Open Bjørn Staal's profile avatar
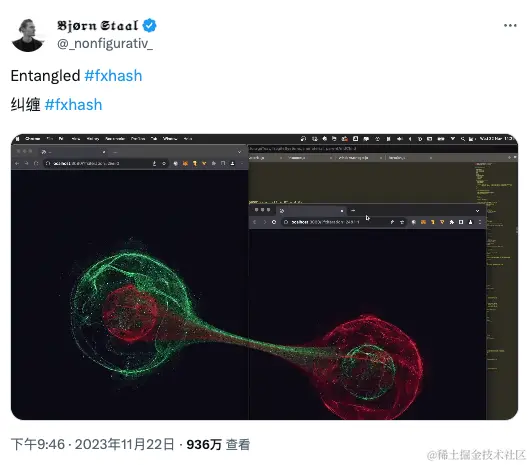 (x=28, y=35)
